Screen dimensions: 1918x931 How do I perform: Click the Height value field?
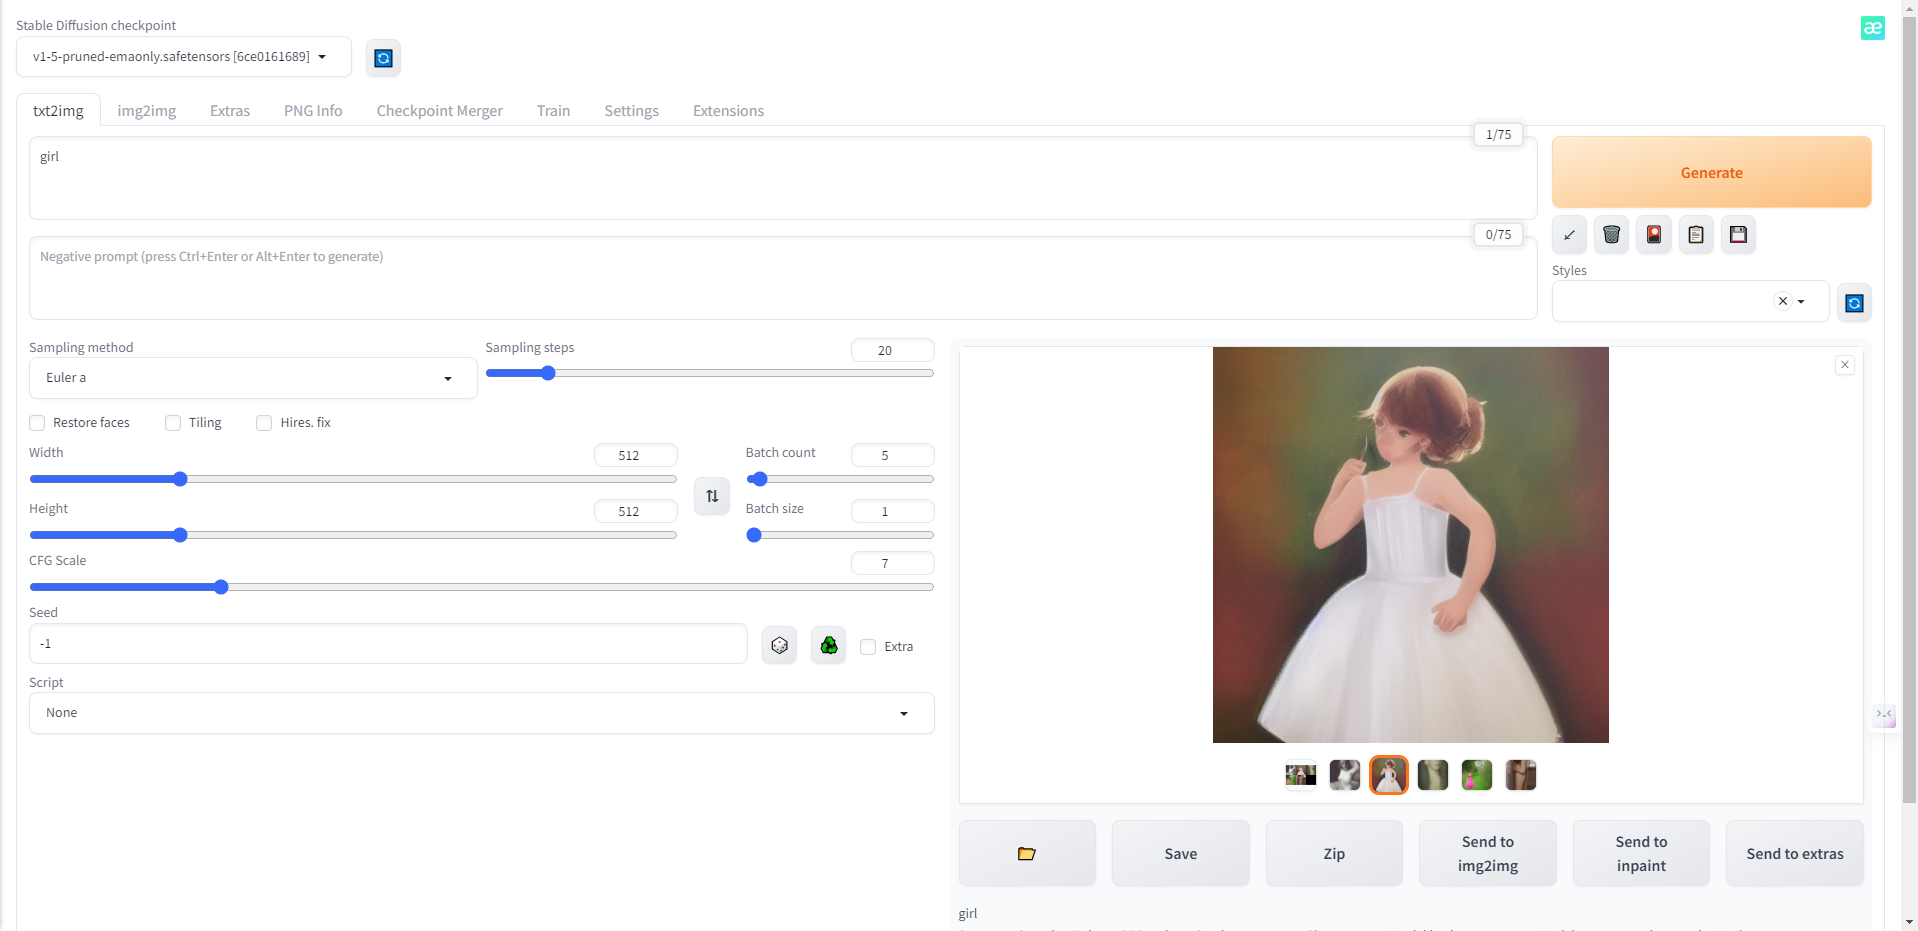[636, 511]
